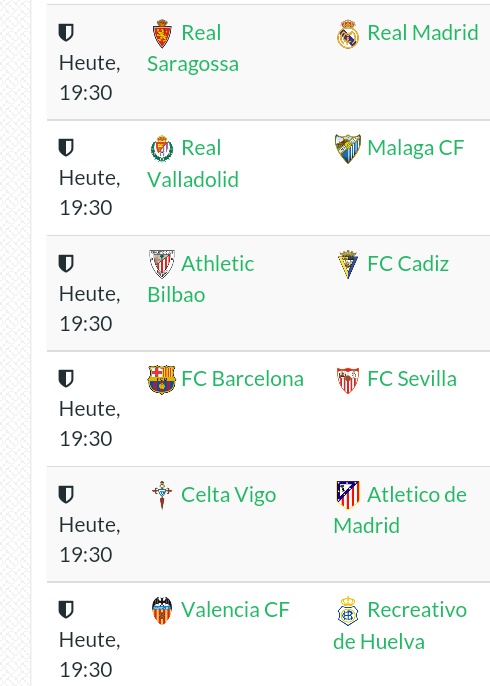Click the Valencia CF club crest

pyautogui.click(x=162, y=610)
